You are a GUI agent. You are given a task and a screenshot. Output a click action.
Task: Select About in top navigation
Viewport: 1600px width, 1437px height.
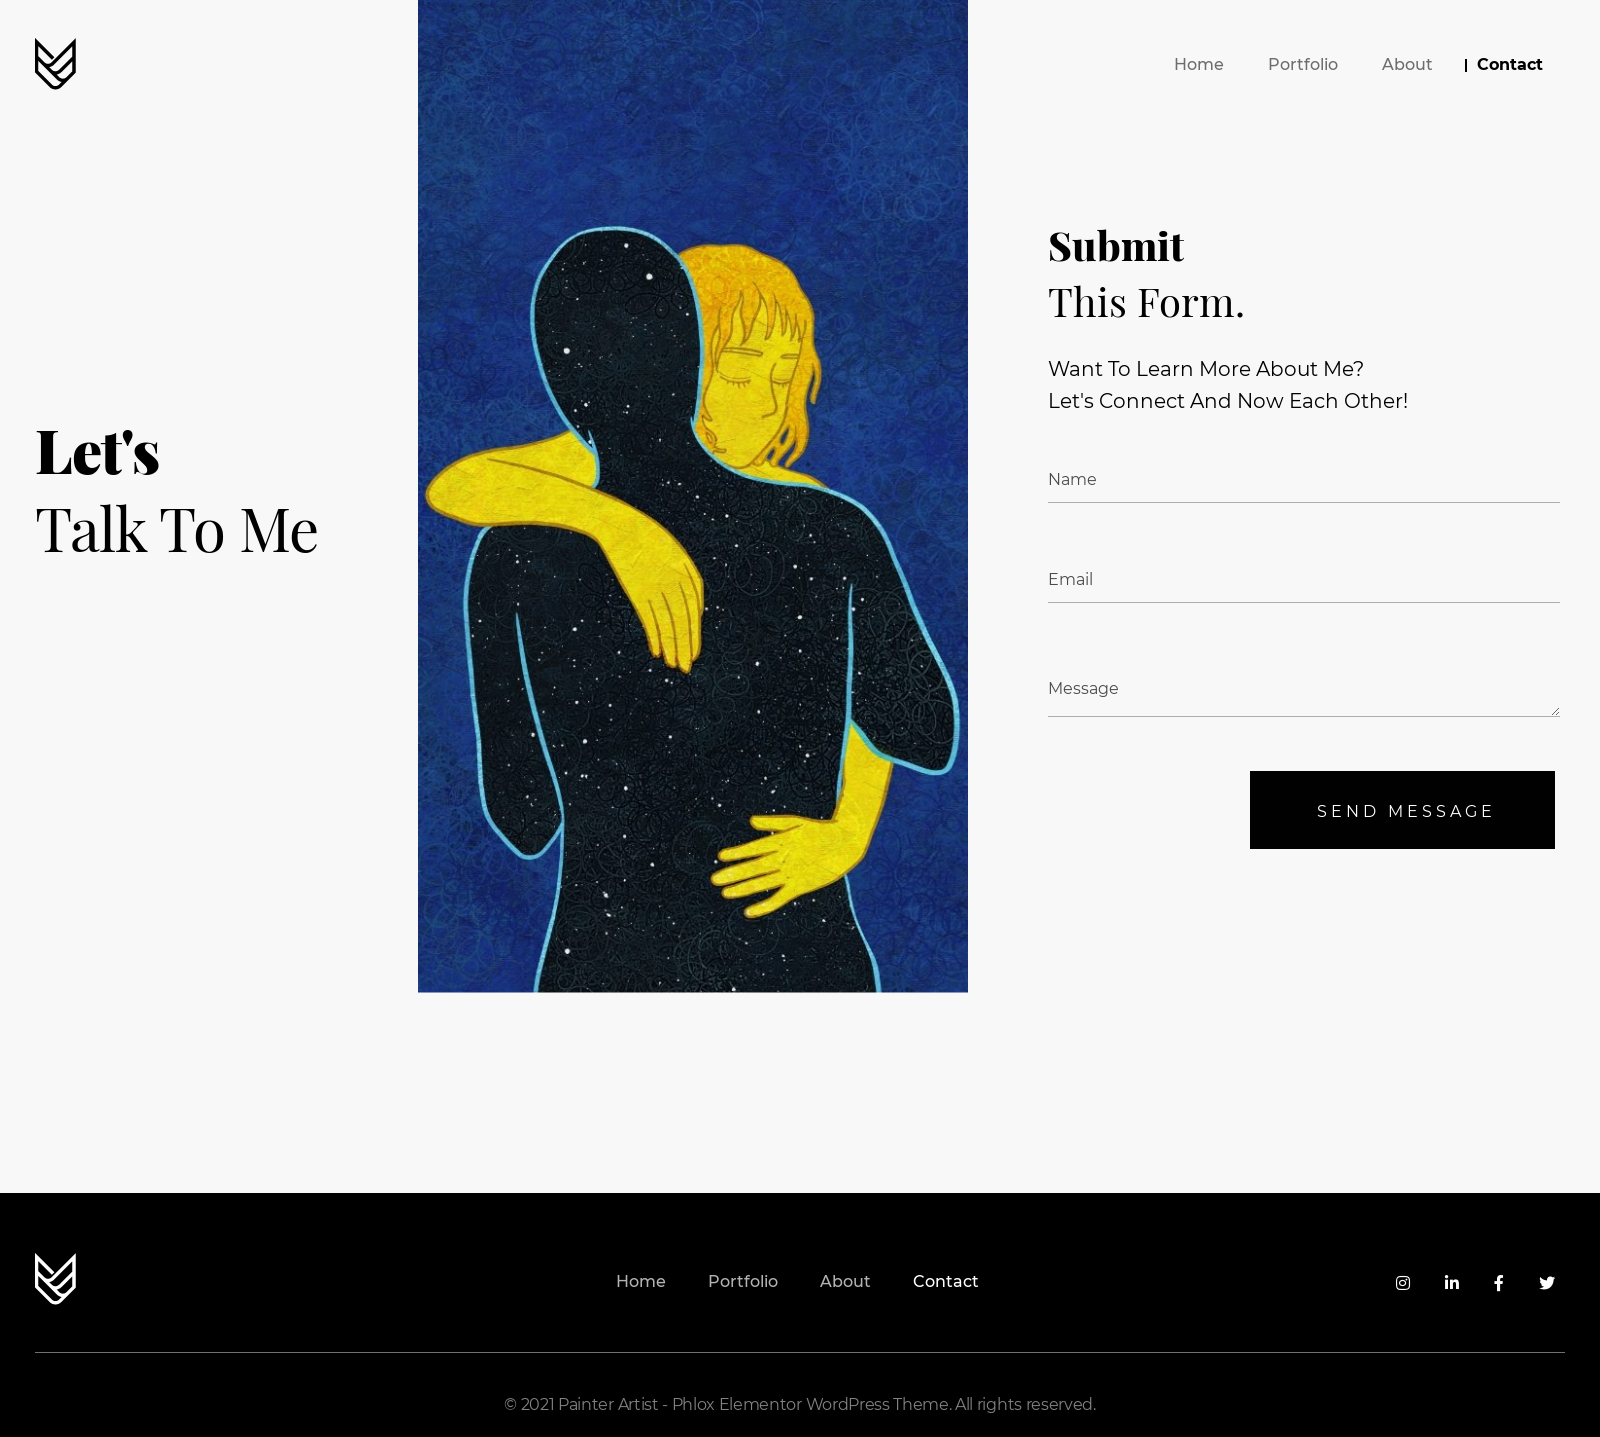pyautogui.click(x=1406, y=64)
